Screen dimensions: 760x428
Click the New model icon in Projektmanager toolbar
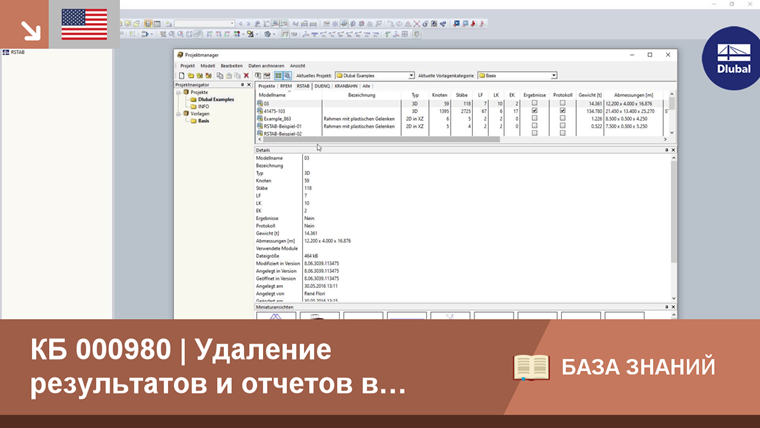click(x=182, y=76)
